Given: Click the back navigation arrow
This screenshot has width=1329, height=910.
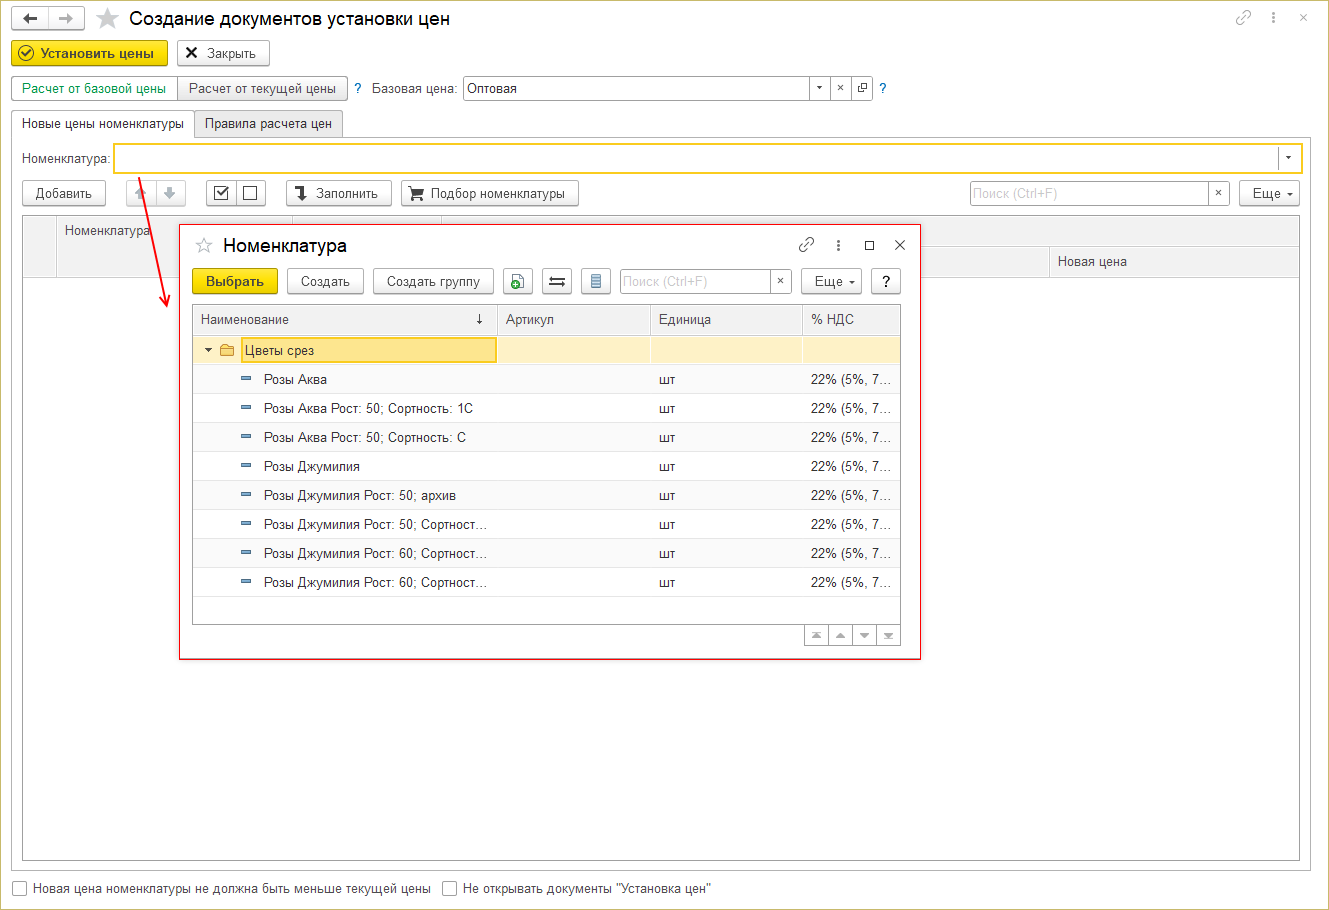Looking at the screenshot, I should (x=30, y=19).
